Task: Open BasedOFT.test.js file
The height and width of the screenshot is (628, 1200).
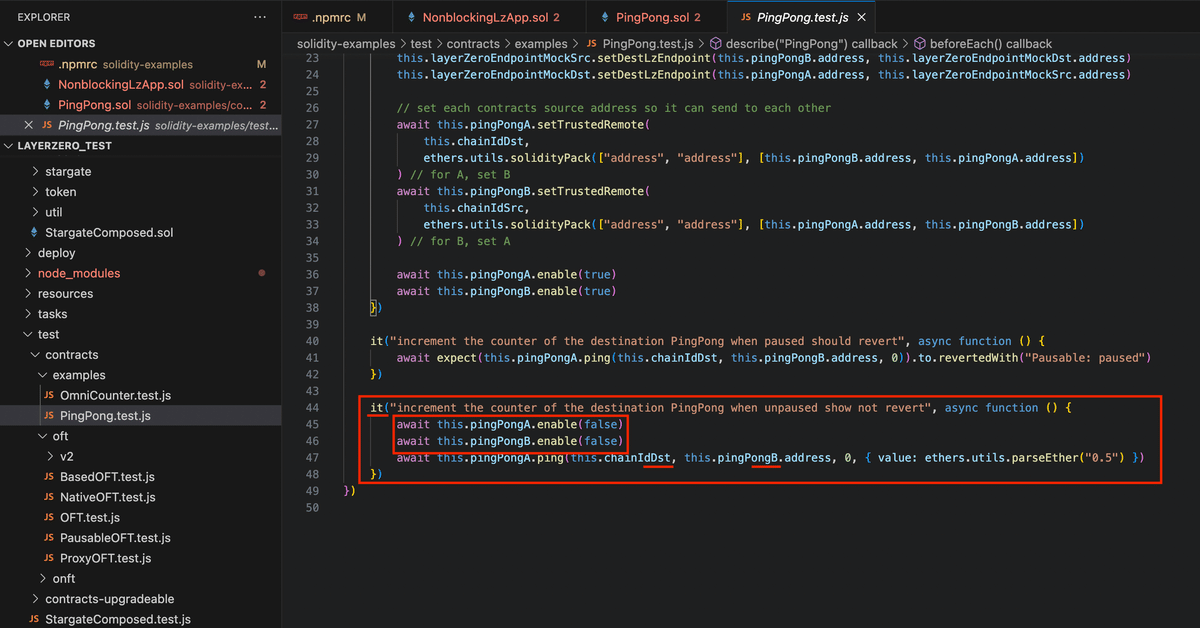Action: click(x=107, y=477)
